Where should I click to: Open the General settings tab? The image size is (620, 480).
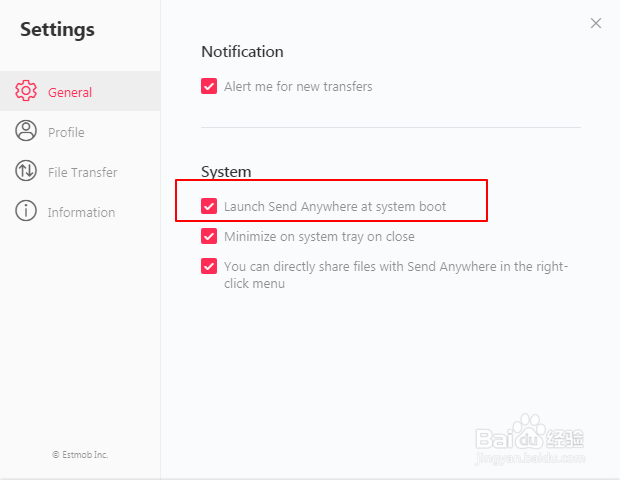70,92
